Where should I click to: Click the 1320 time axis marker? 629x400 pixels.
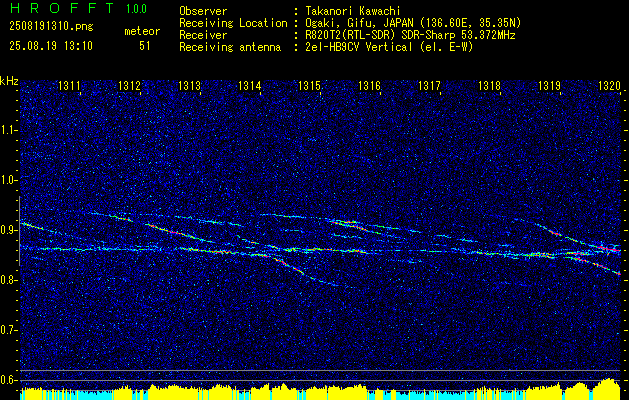coord(609,85)
